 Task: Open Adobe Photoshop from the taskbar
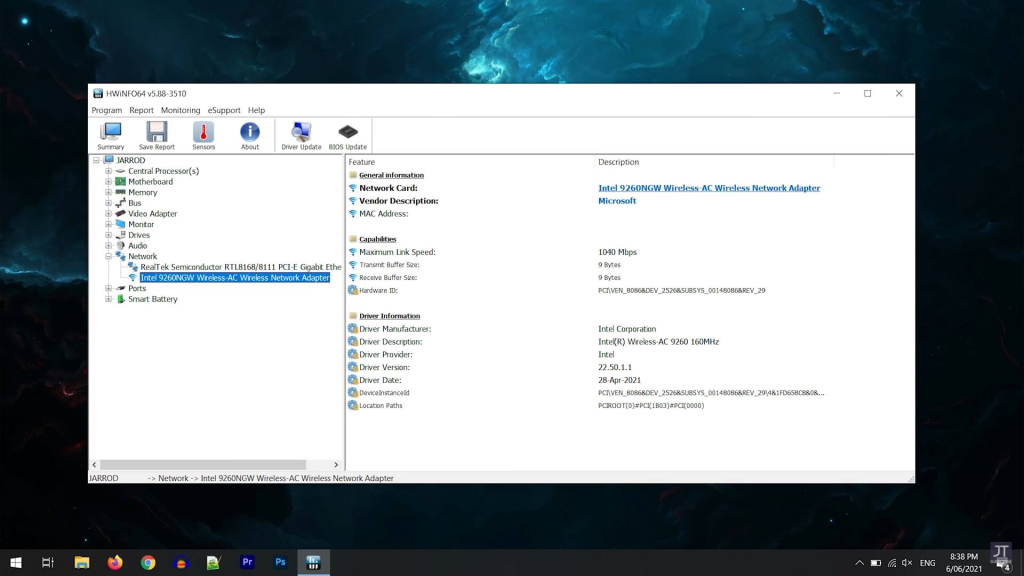coord(280,562)
